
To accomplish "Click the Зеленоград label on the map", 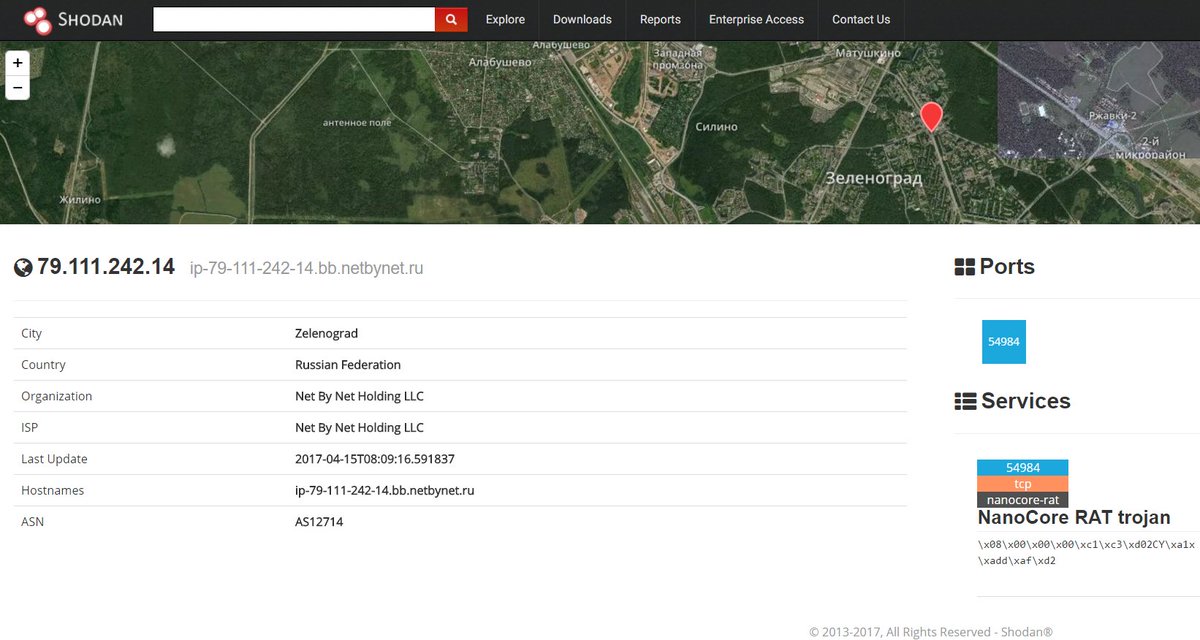I will click(874, 178).
